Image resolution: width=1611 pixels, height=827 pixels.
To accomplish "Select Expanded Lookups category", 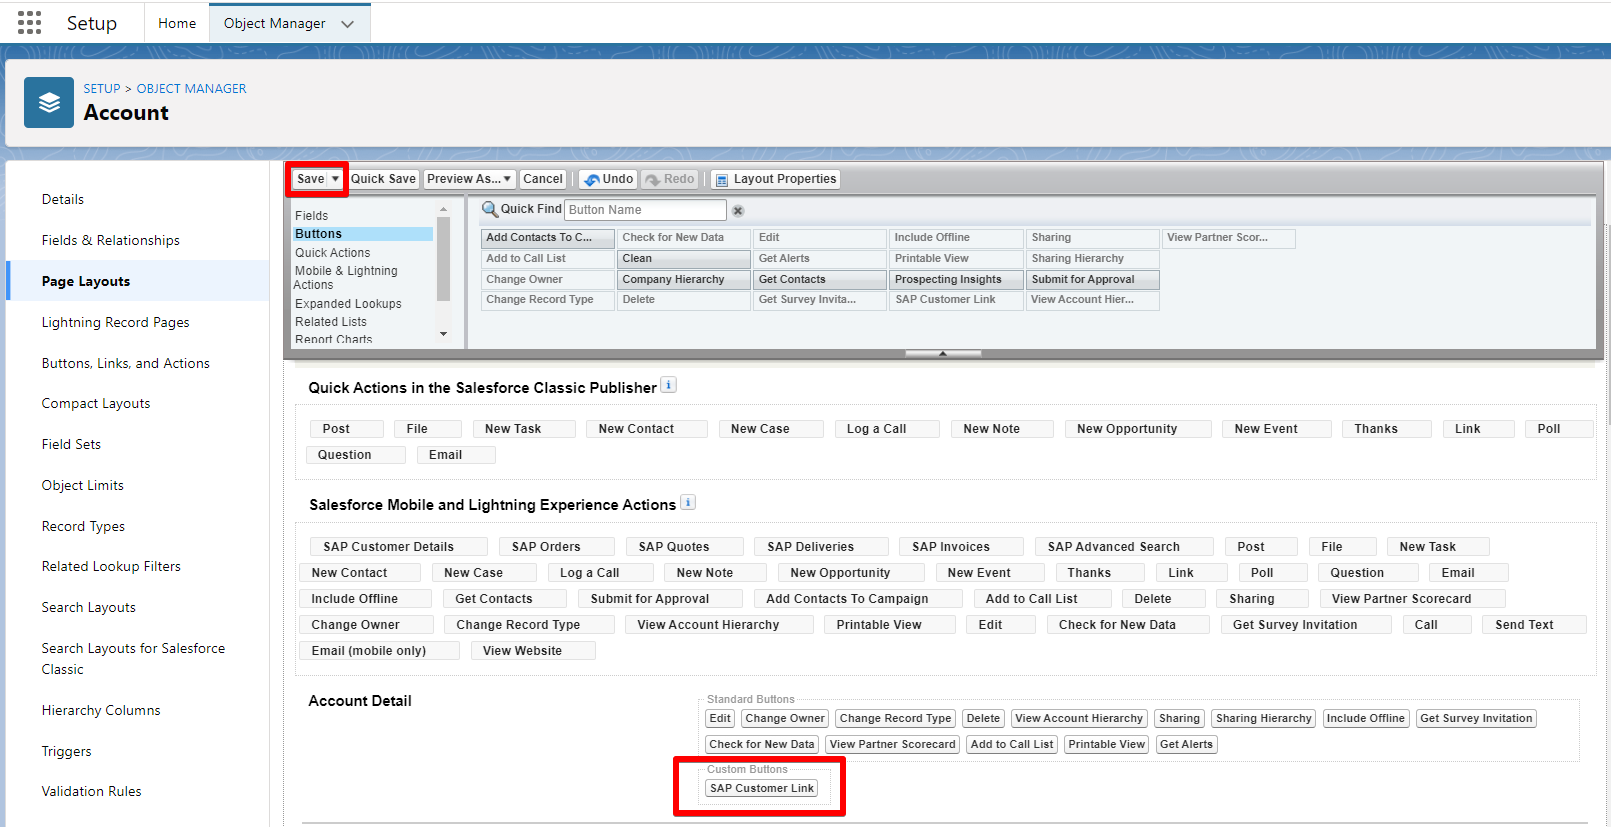I will pyautogui.click(x=348, y=304).
